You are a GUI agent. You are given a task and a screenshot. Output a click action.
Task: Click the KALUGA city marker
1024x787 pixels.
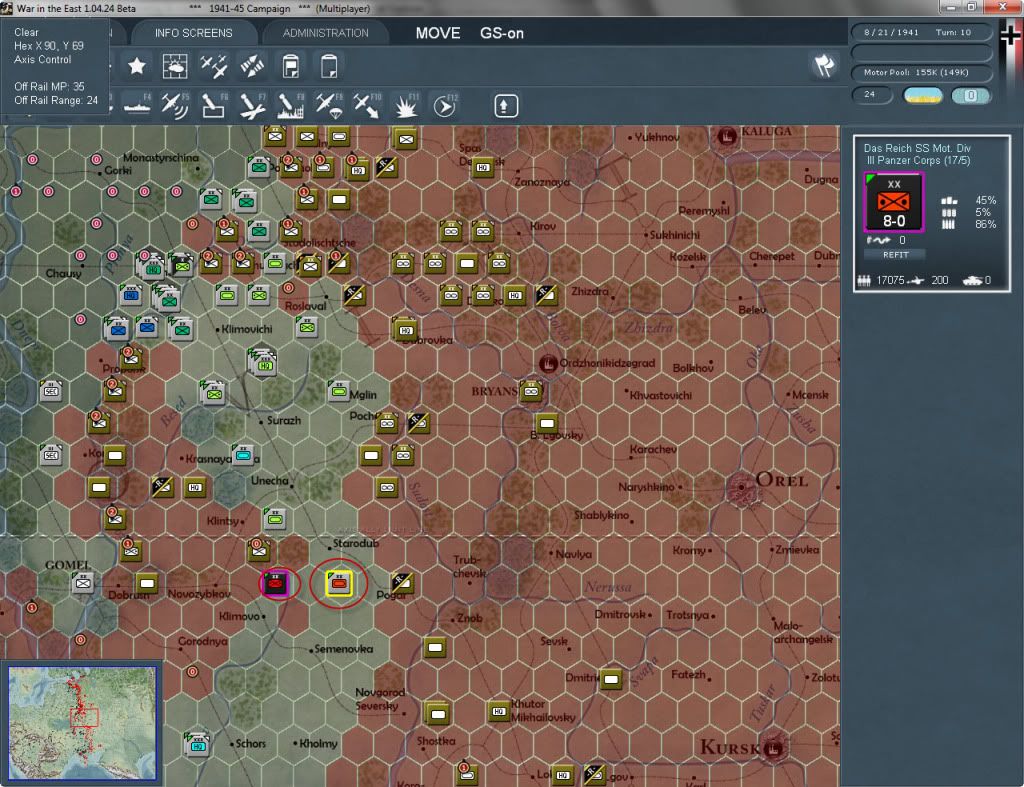tap(727, 137)
